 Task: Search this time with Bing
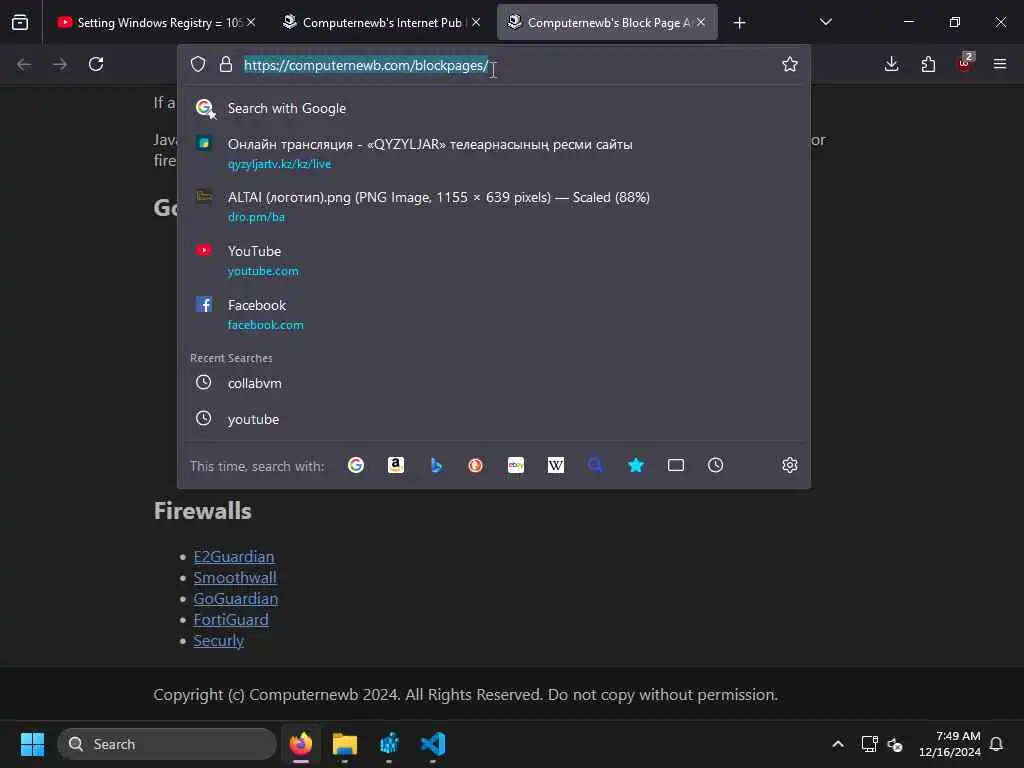436,465
